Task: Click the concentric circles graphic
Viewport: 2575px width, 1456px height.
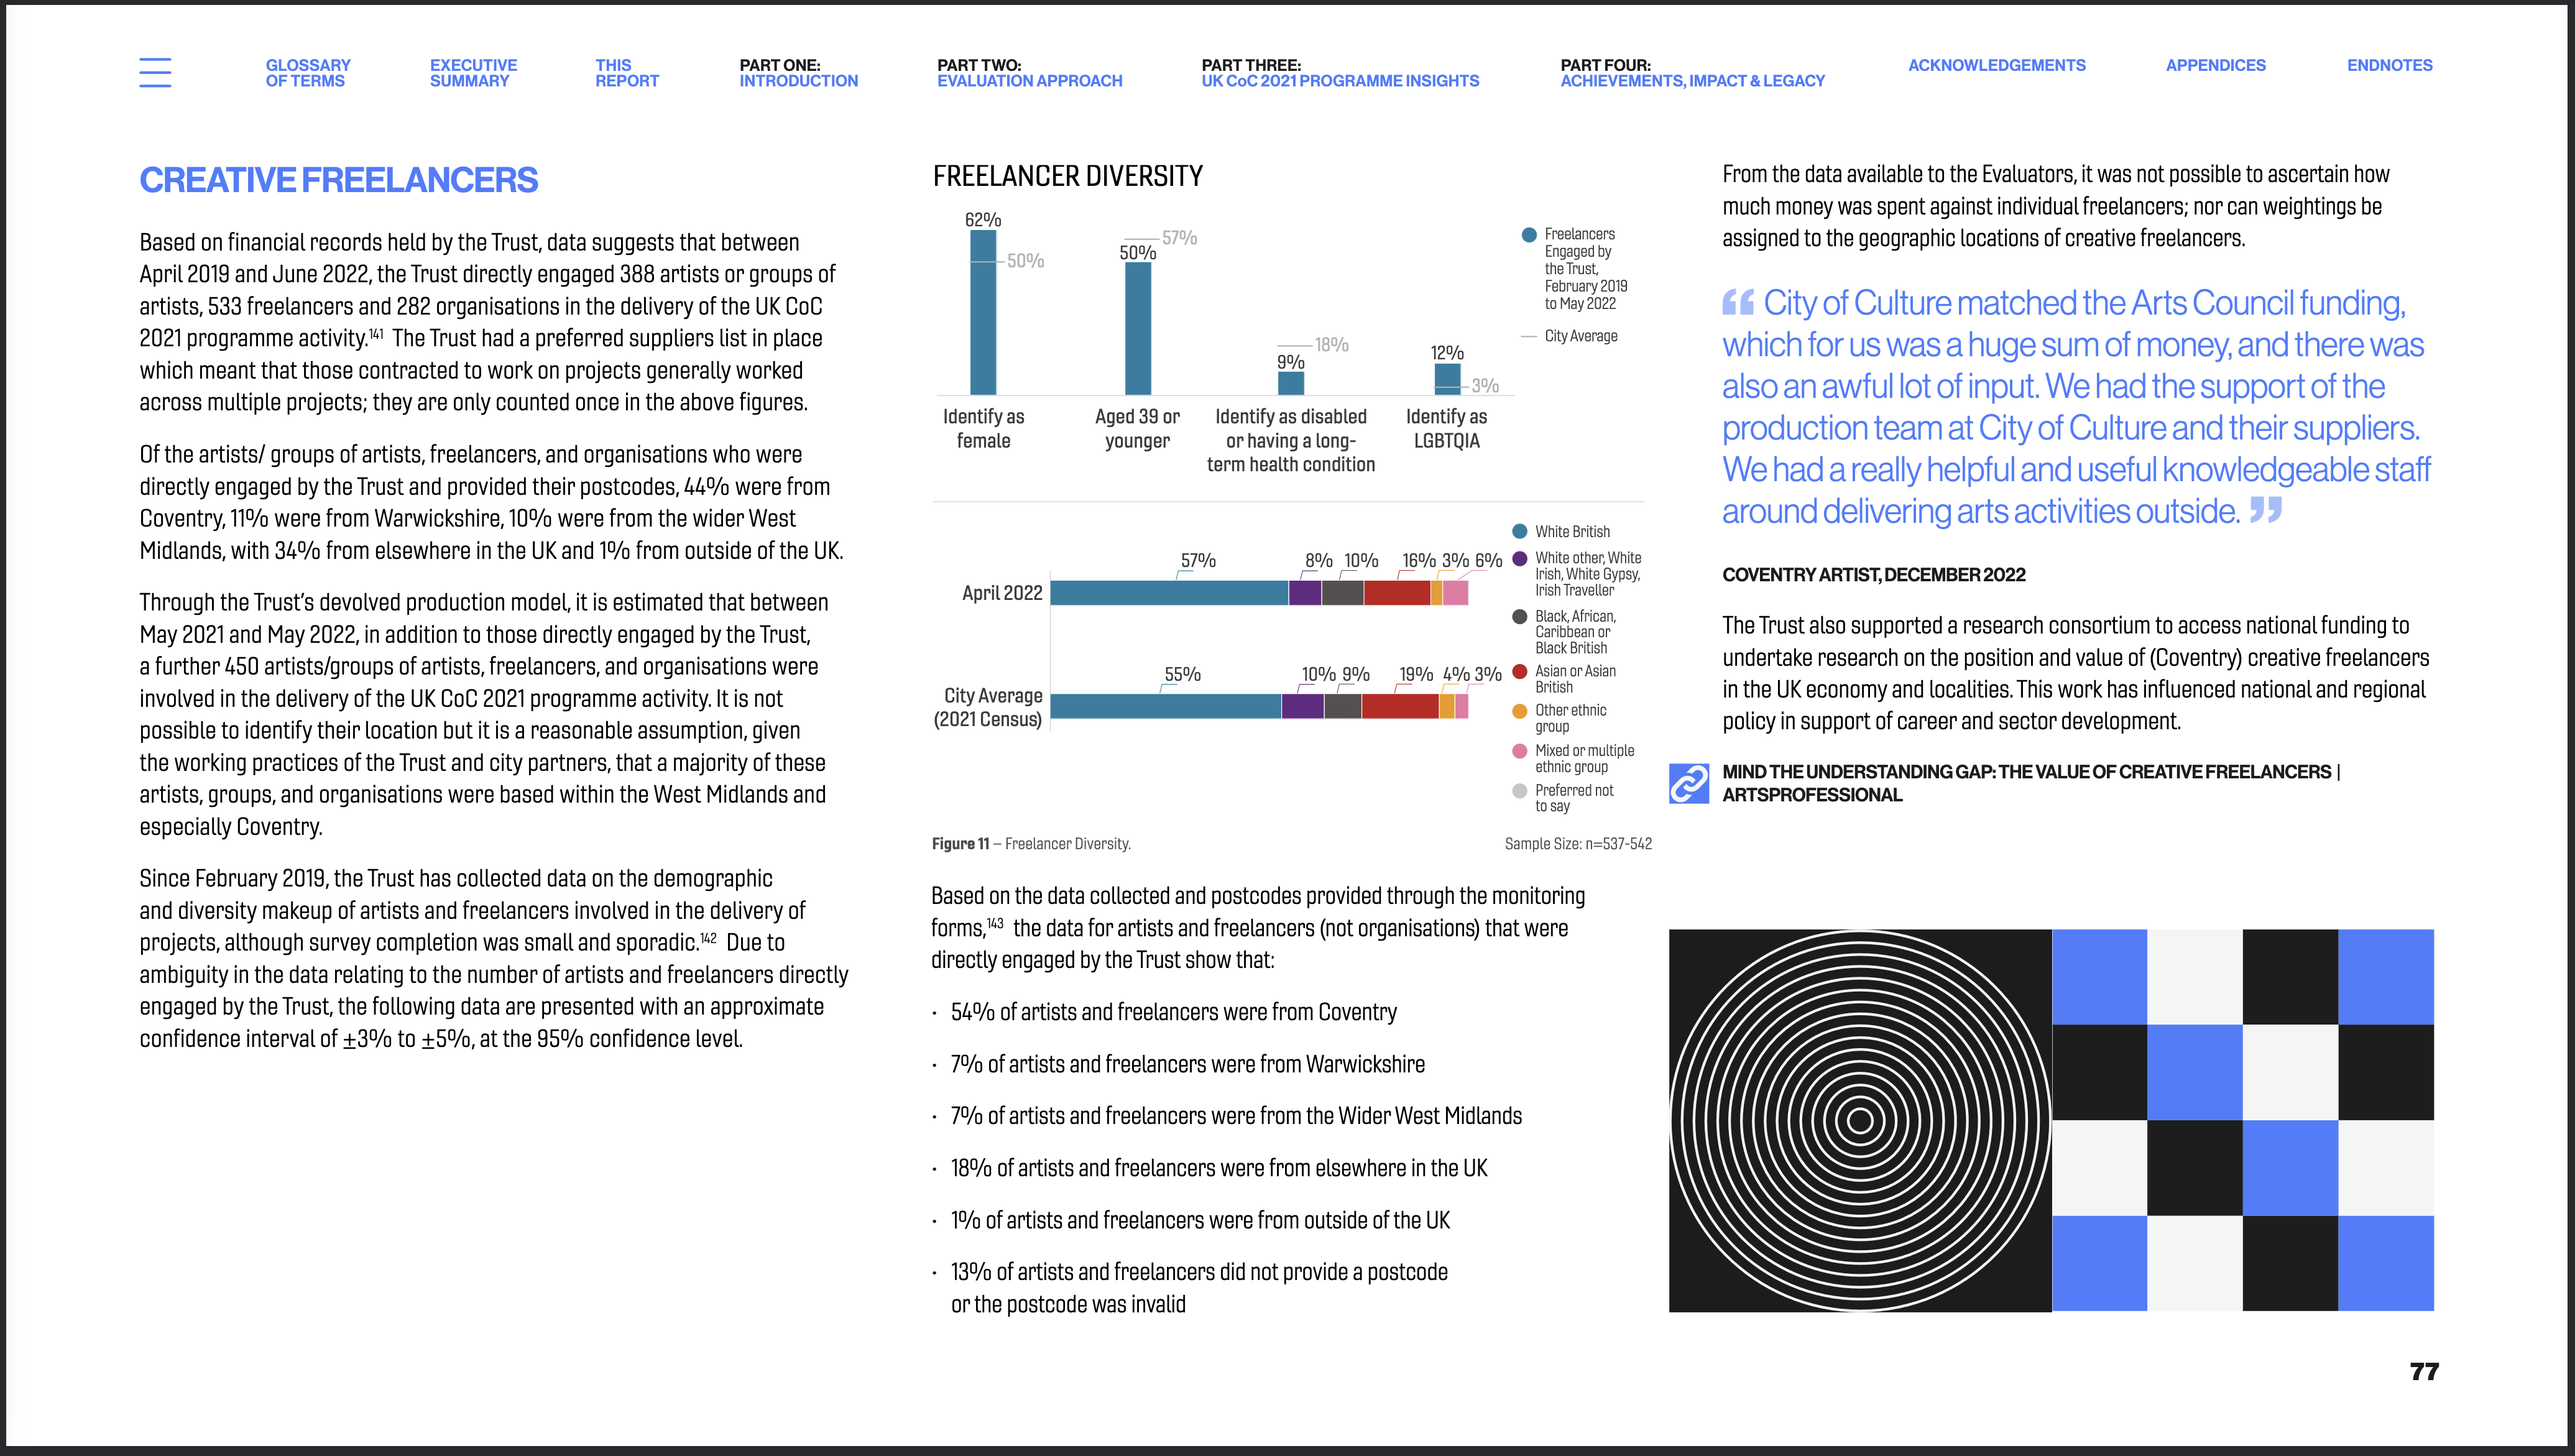Action: (x=1859, y=1120)
